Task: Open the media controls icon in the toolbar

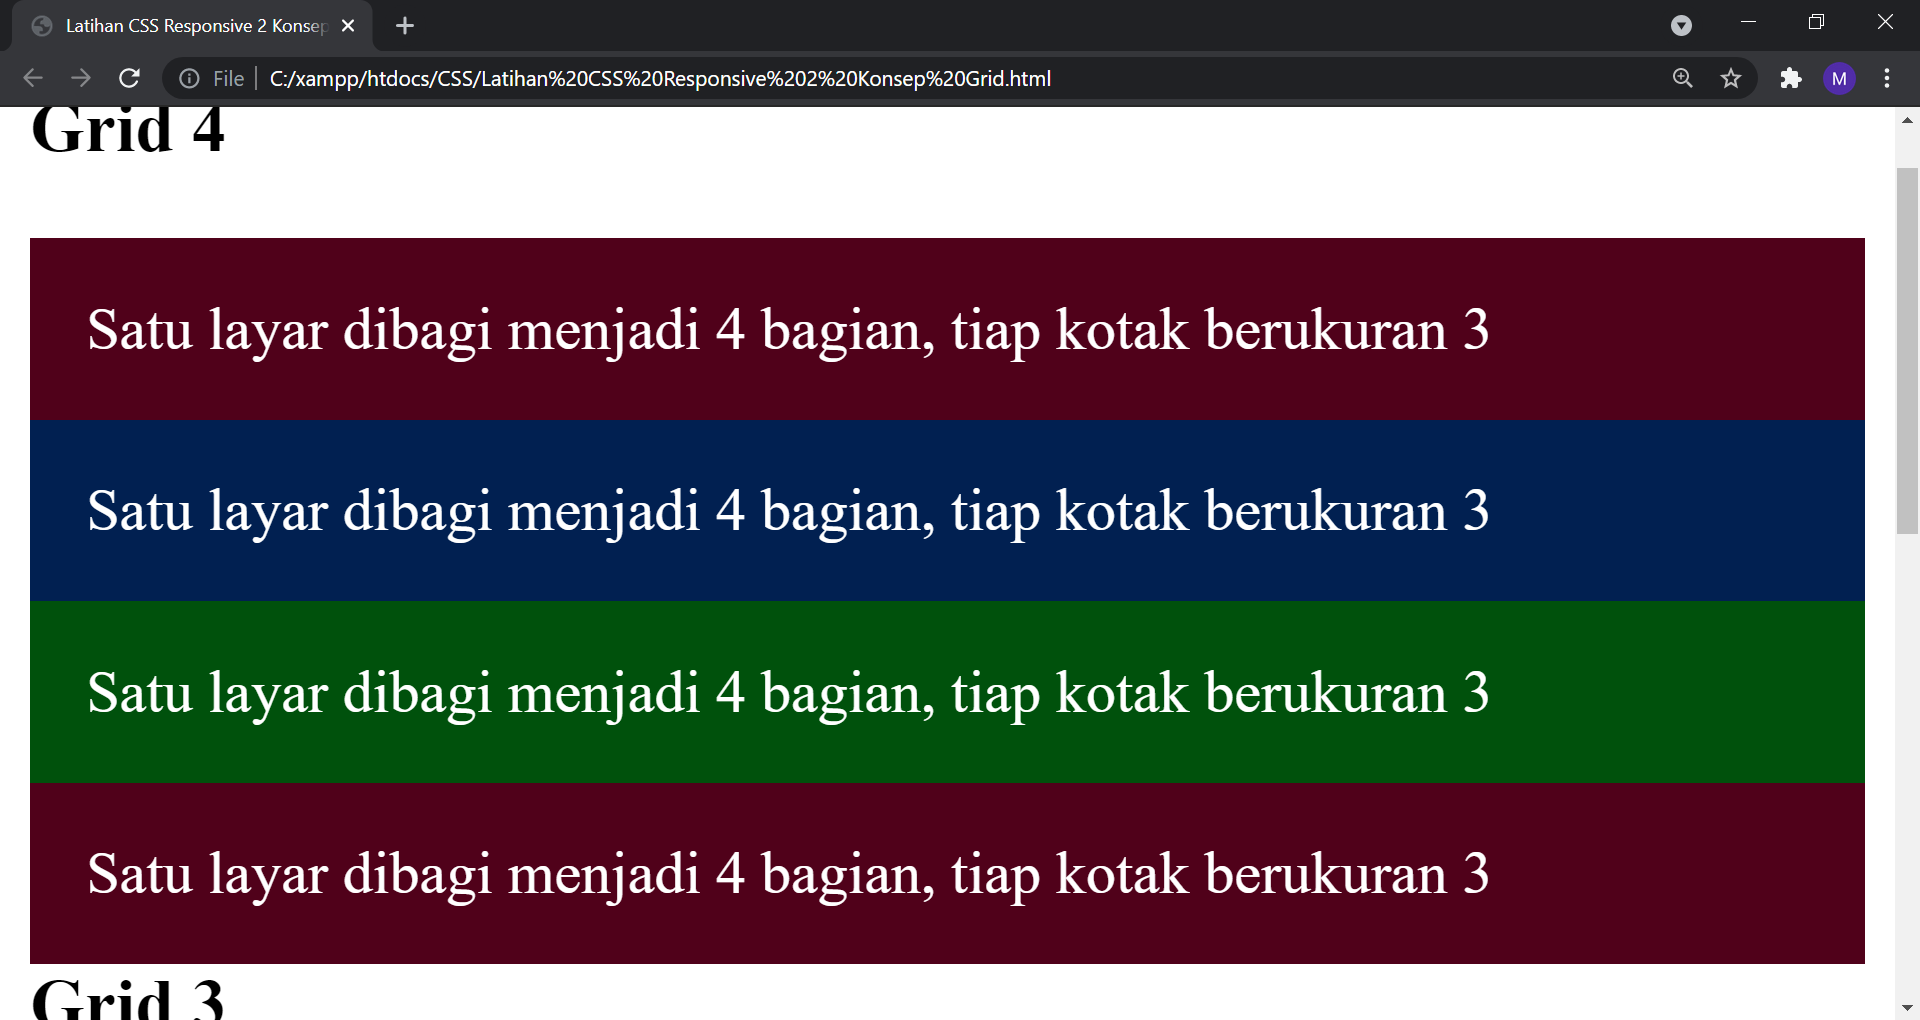Action: pyautogui.click(x=1681, y=25)
